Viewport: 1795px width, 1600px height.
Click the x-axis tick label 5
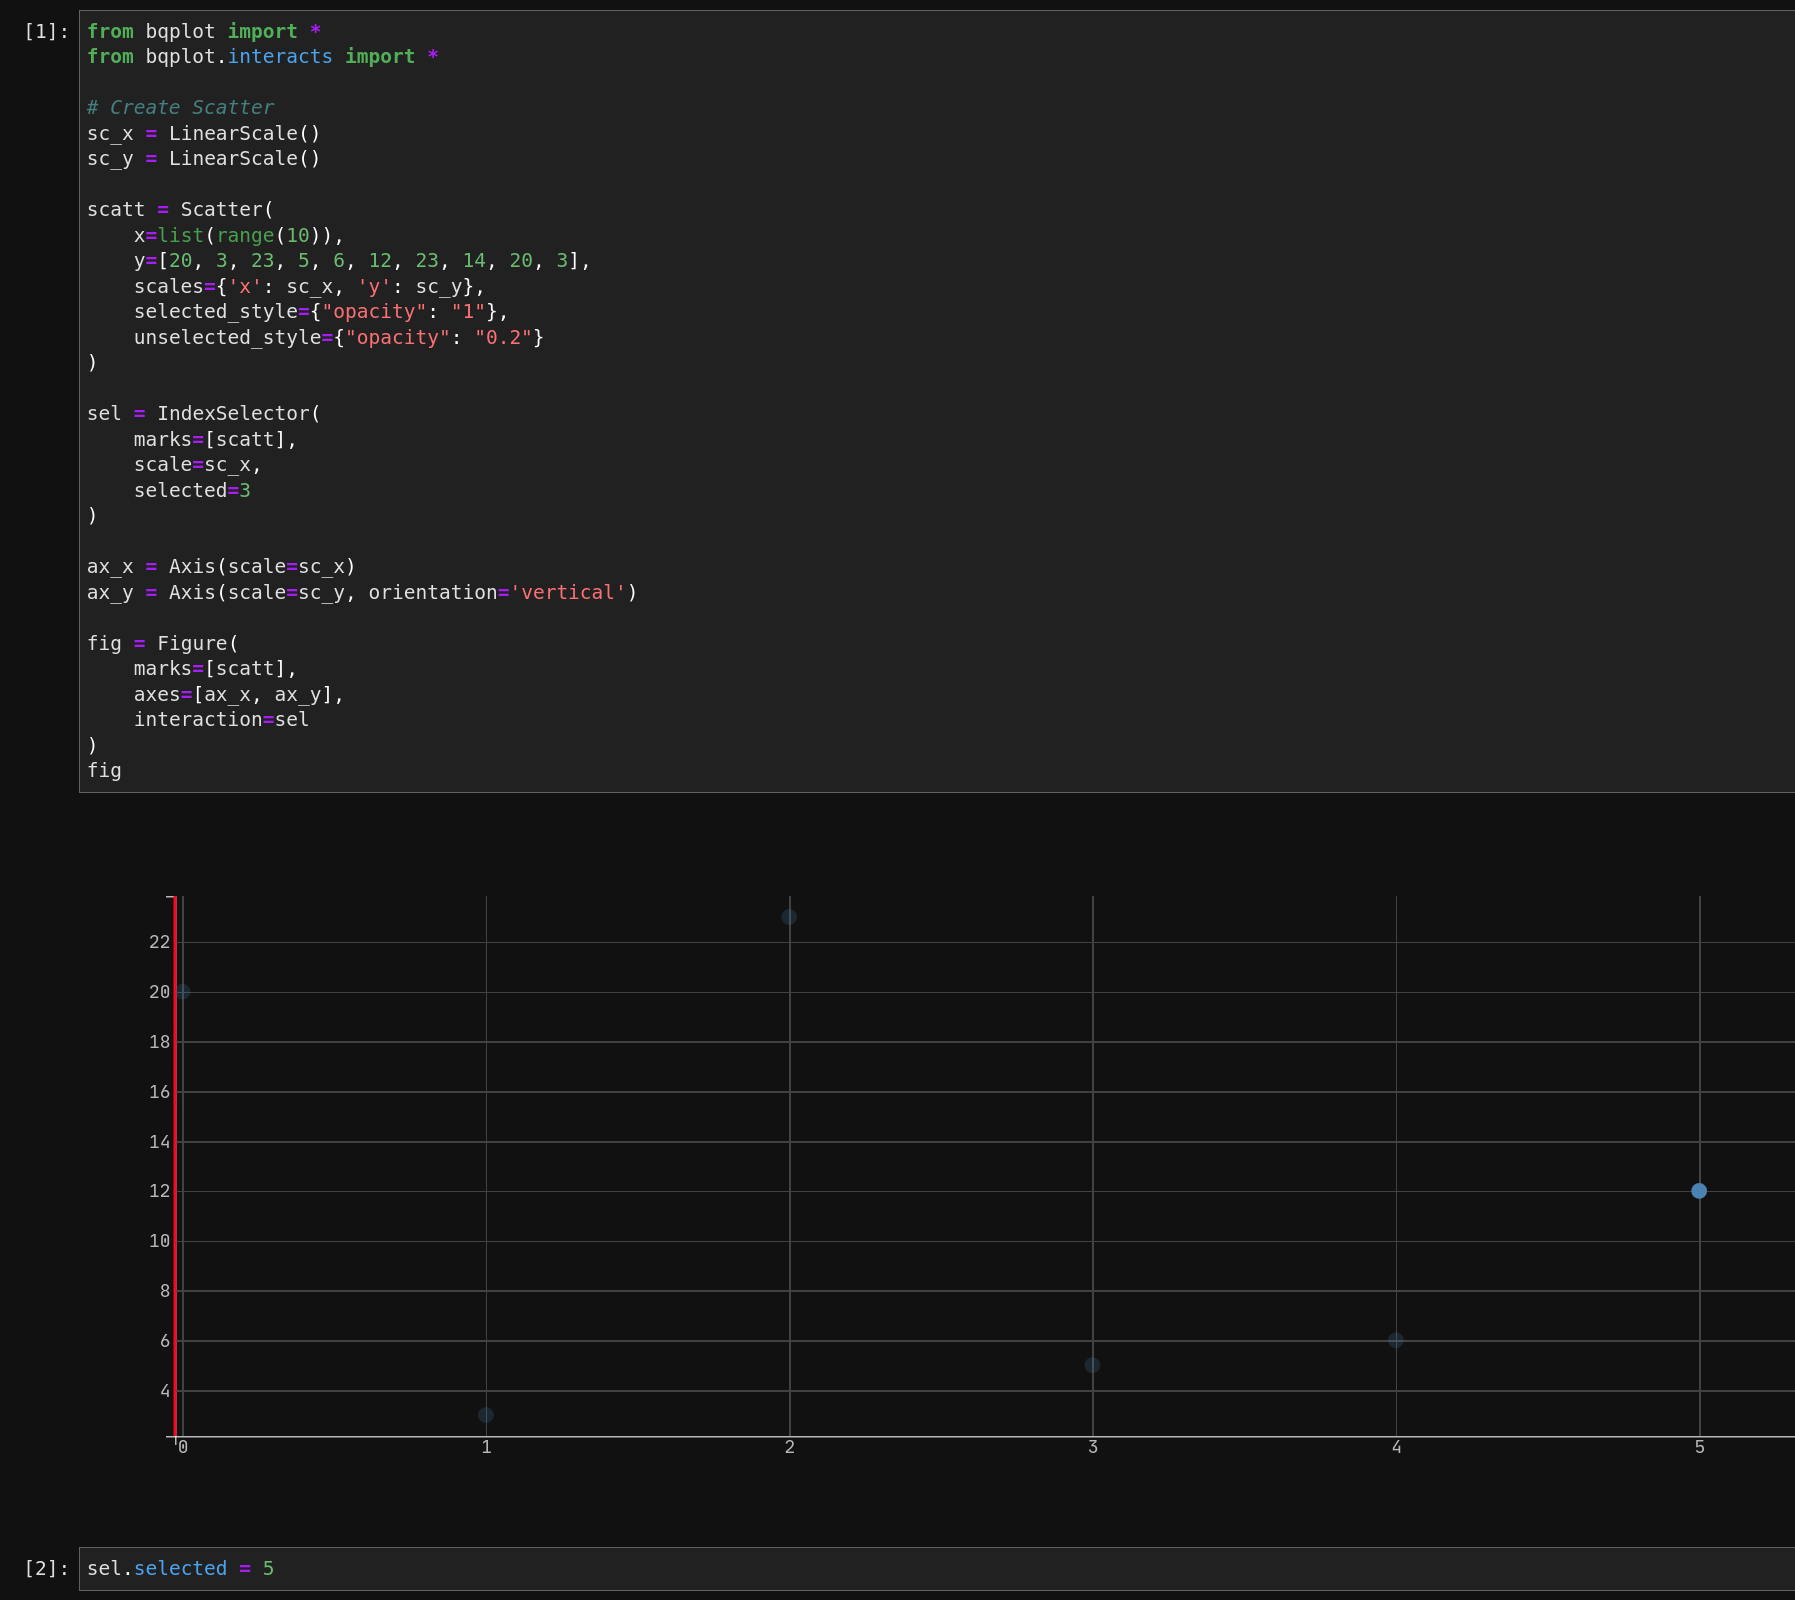1700,1447
